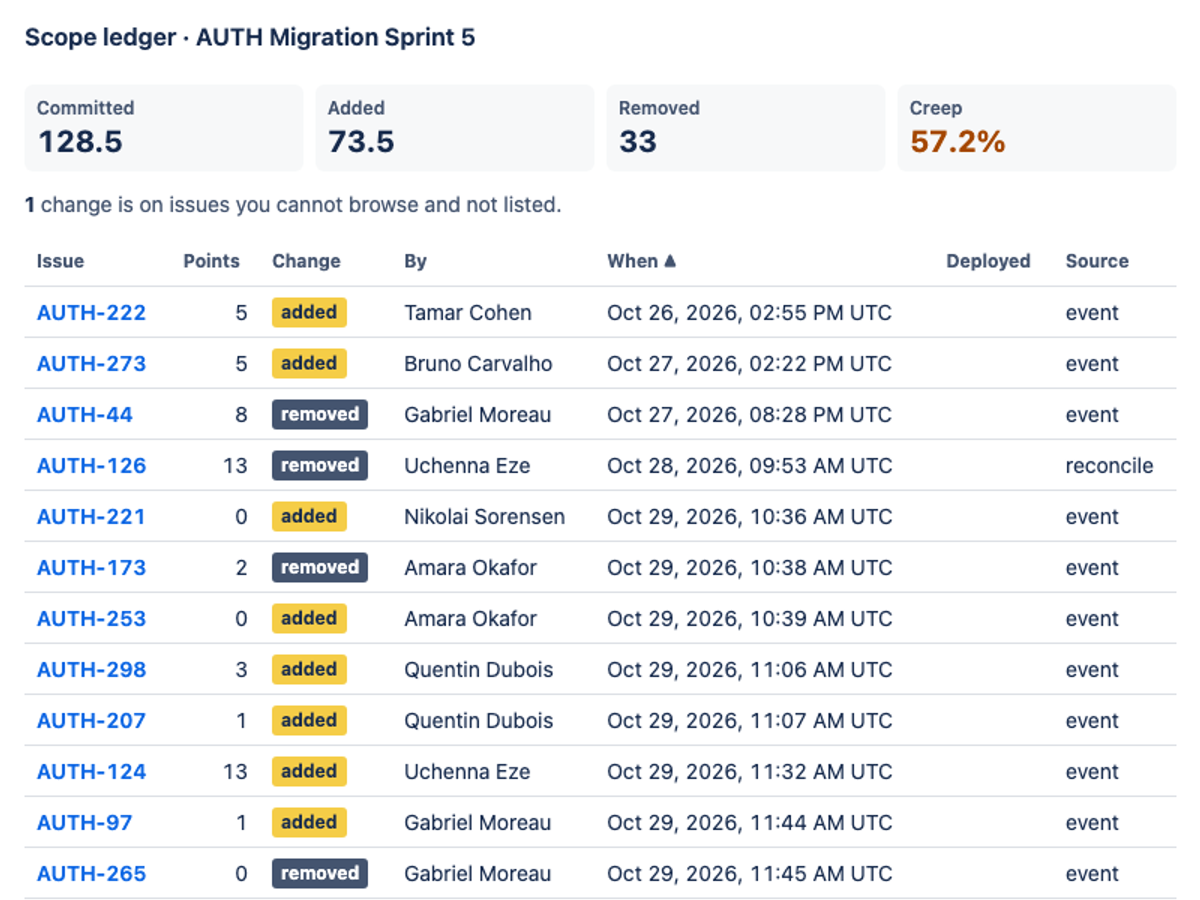Click the name Nikolai Sorensen
This screenshot has height=900, width=1200.
tap(485, 517)
